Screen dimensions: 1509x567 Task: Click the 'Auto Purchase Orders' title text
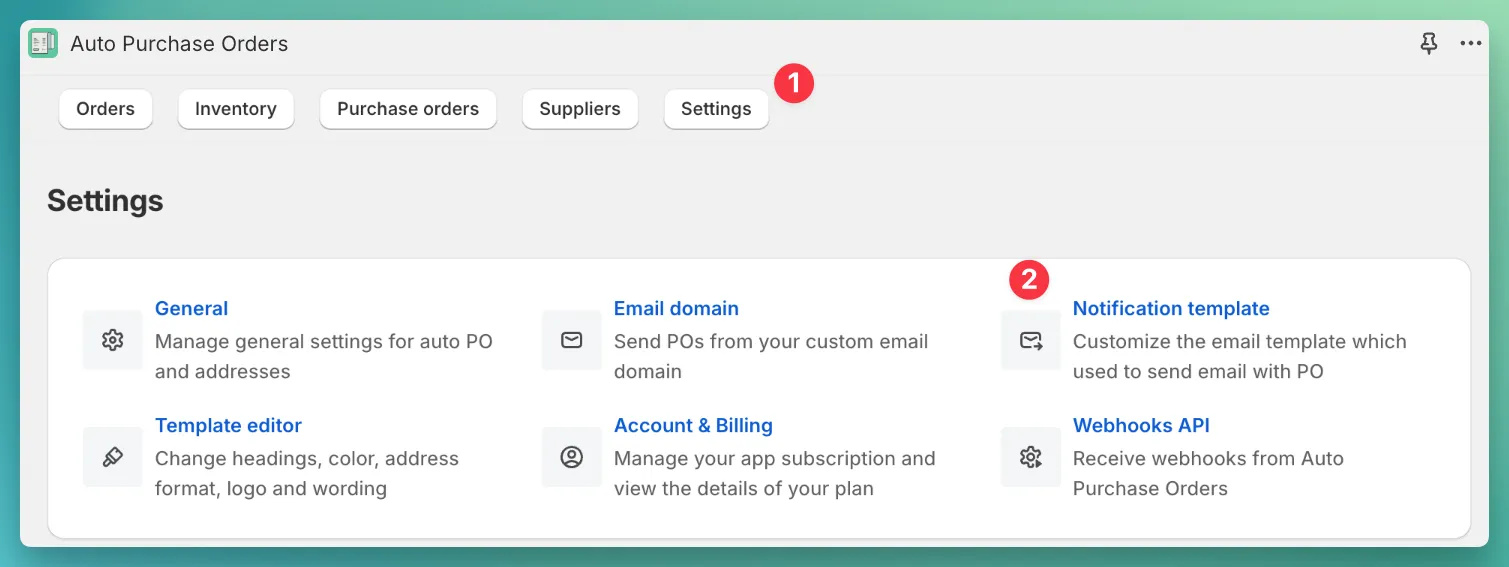click(179, 44)
